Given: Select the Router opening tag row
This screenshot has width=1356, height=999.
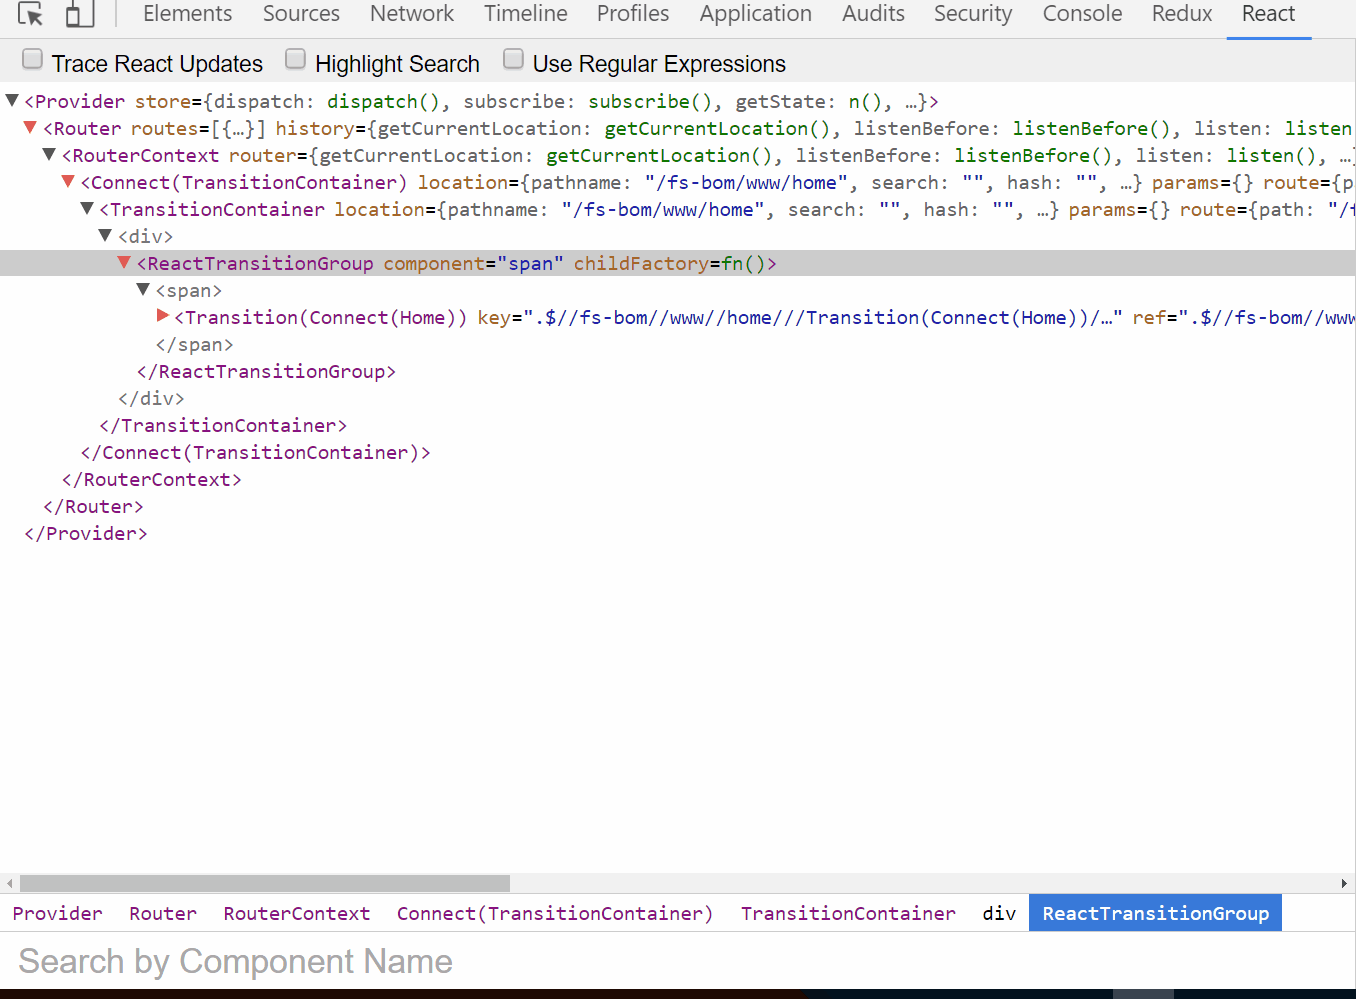Looking at the screenshot, I should click(x=678, y=128).
